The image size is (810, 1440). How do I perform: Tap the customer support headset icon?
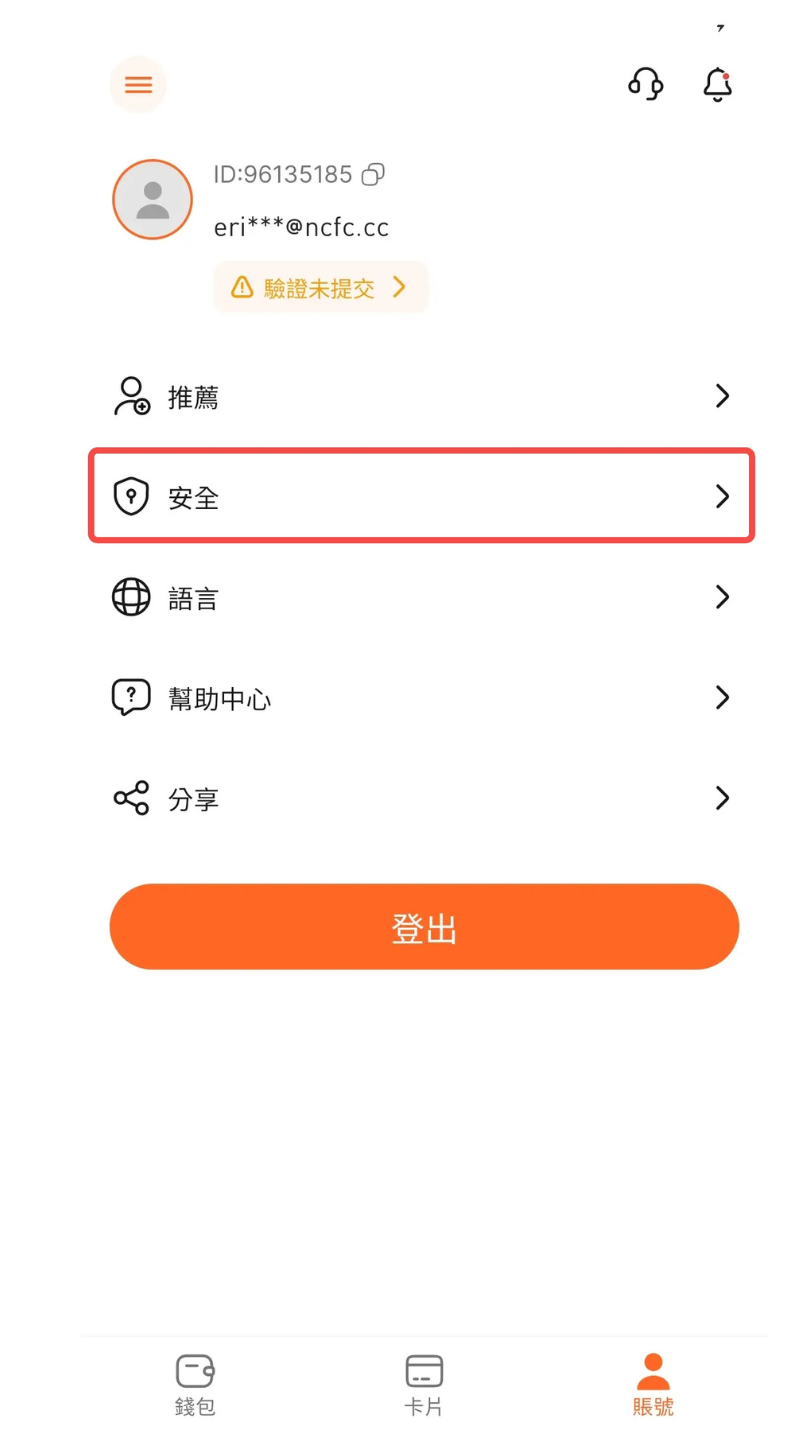(x=646, y=84)
